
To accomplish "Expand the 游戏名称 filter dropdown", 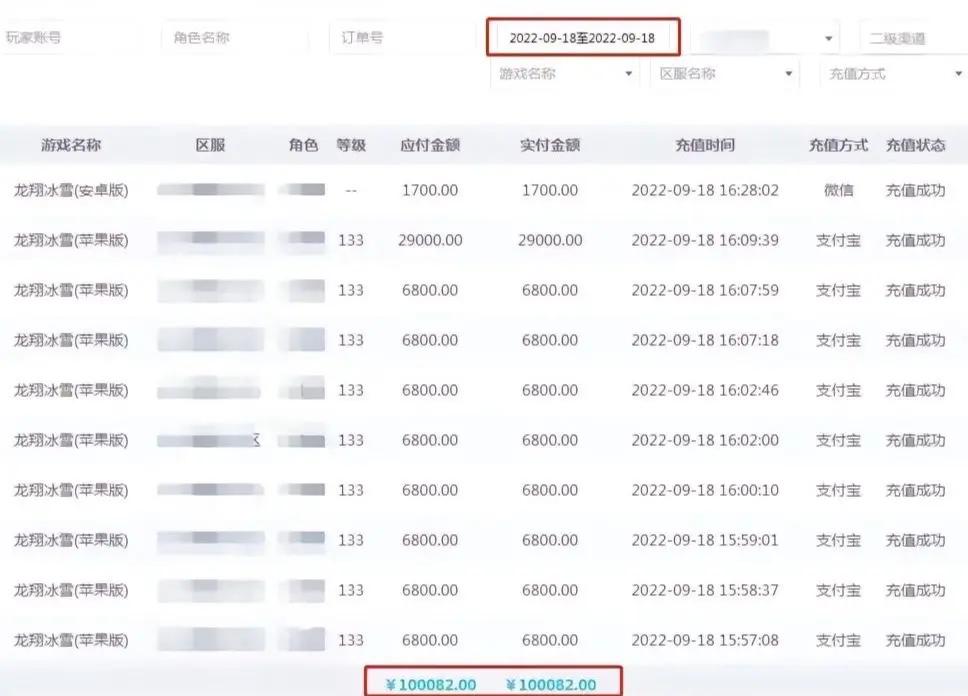I will [565, 74].
